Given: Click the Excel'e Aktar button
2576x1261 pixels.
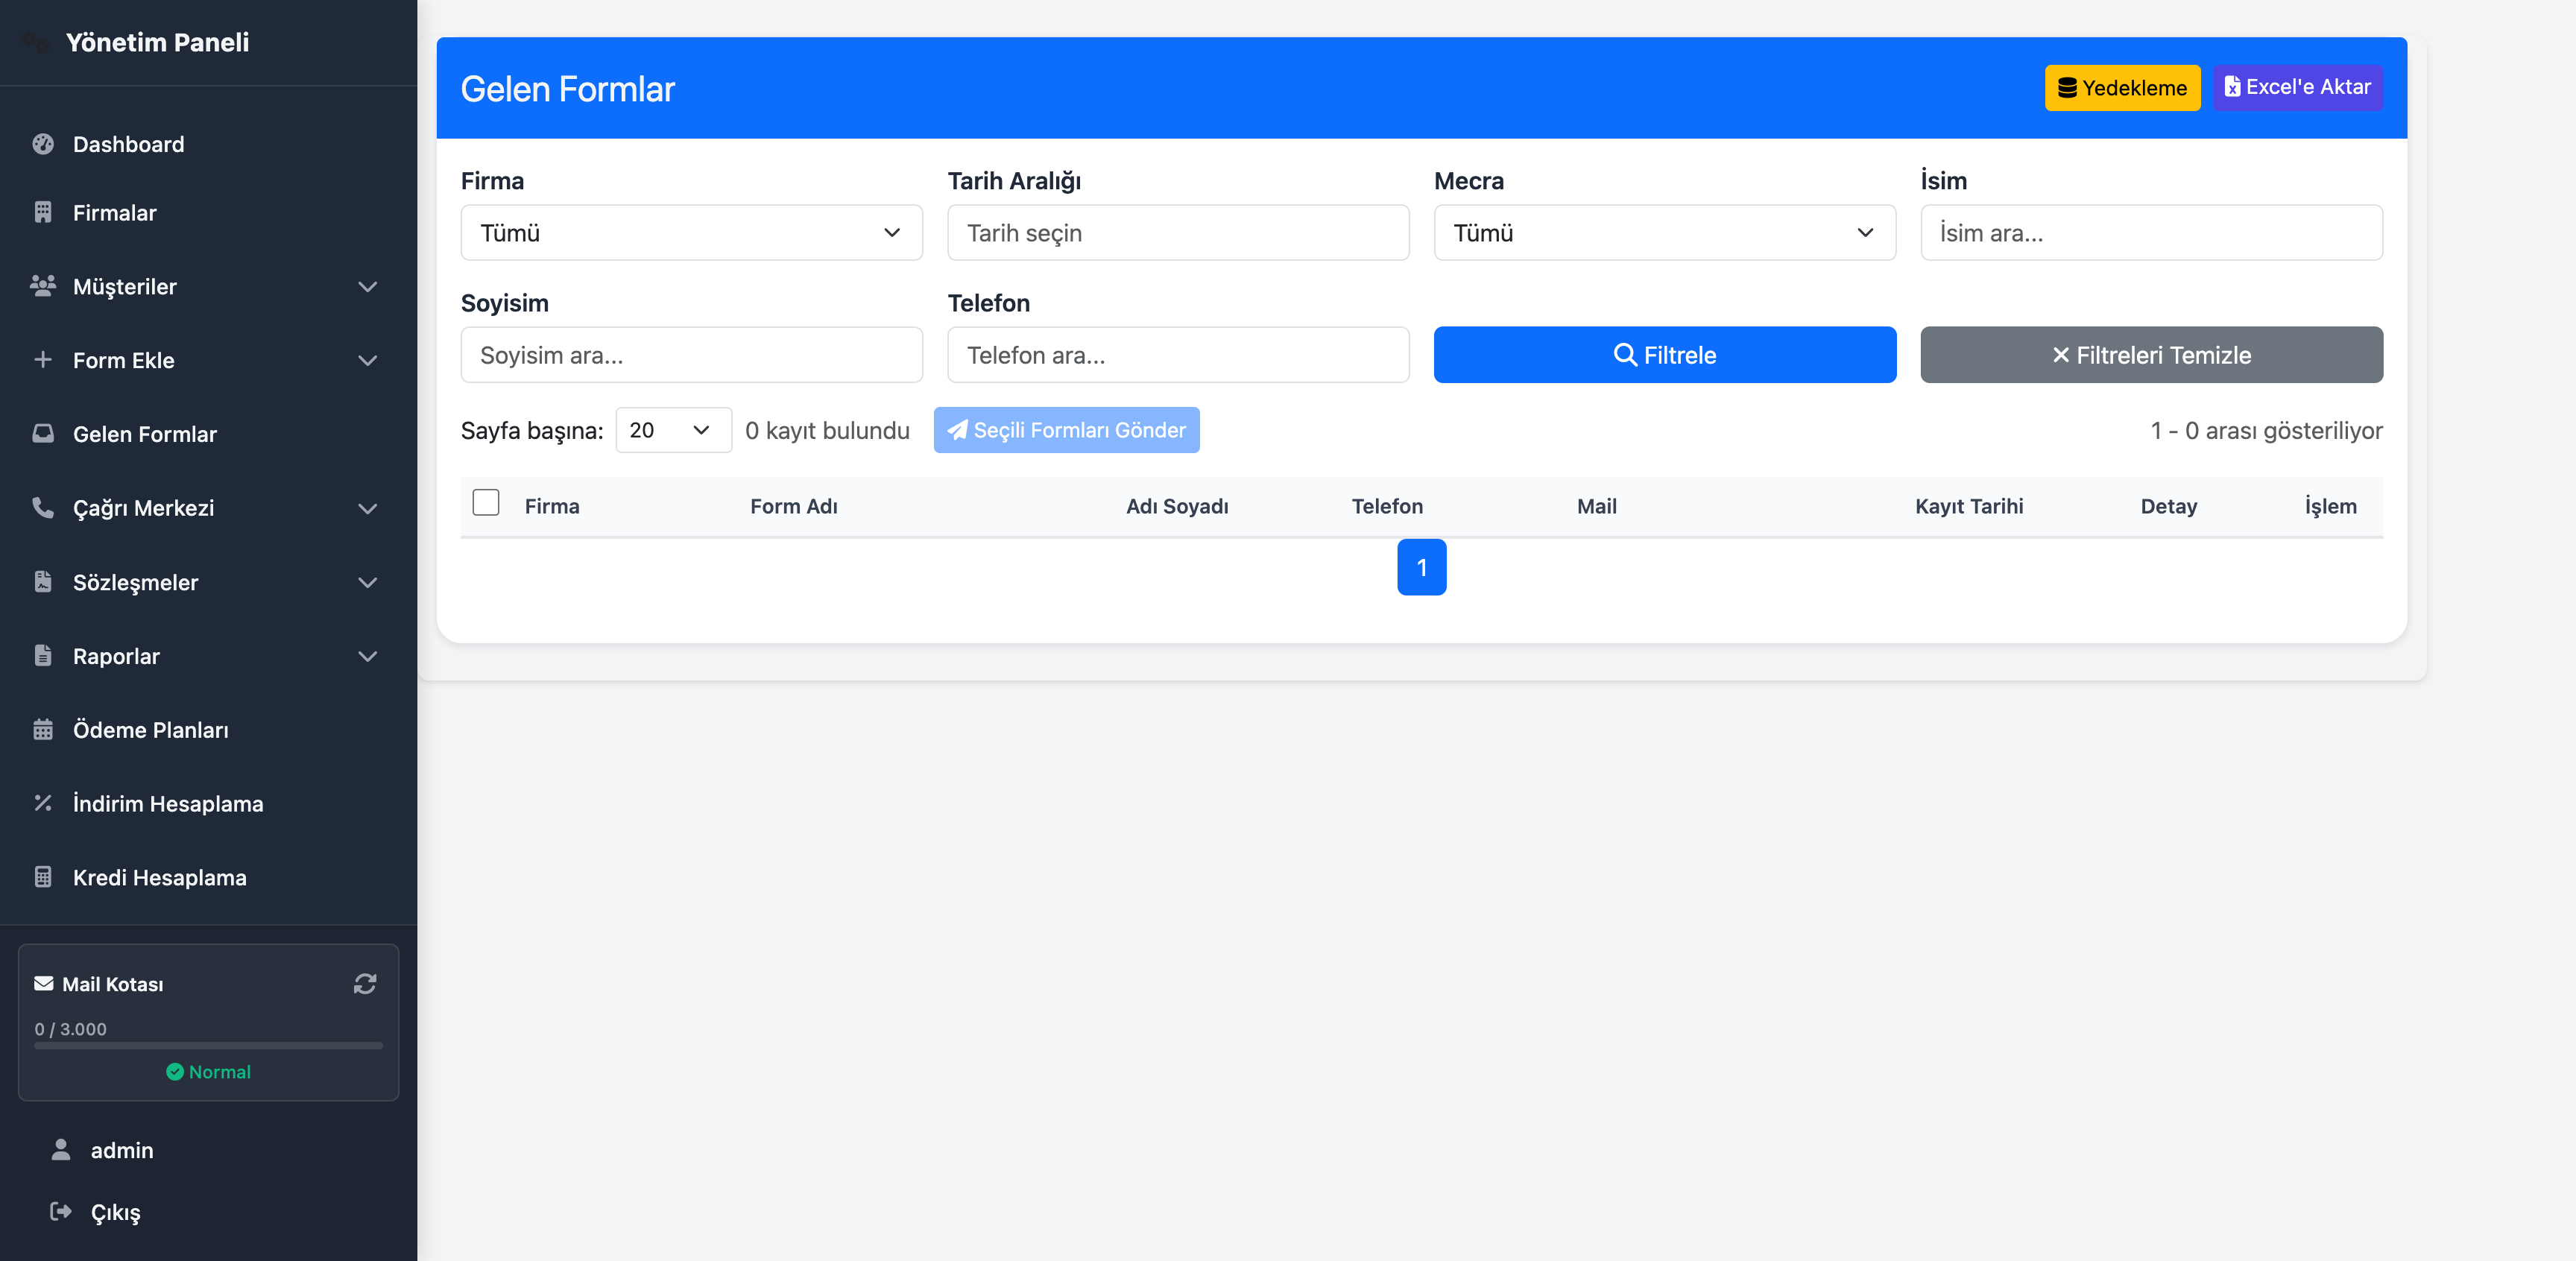Looking at the screenshot, I should (x=2297, y=88).
